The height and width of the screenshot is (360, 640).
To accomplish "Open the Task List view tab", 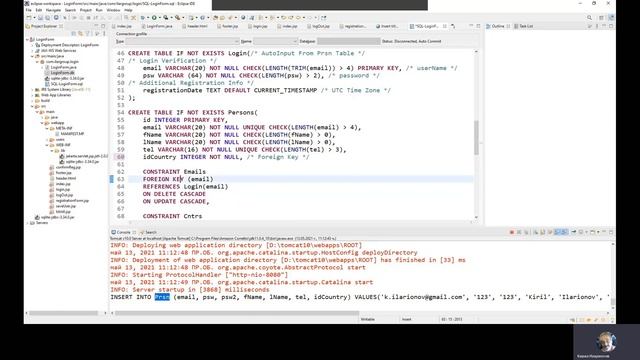I will 524,26.
